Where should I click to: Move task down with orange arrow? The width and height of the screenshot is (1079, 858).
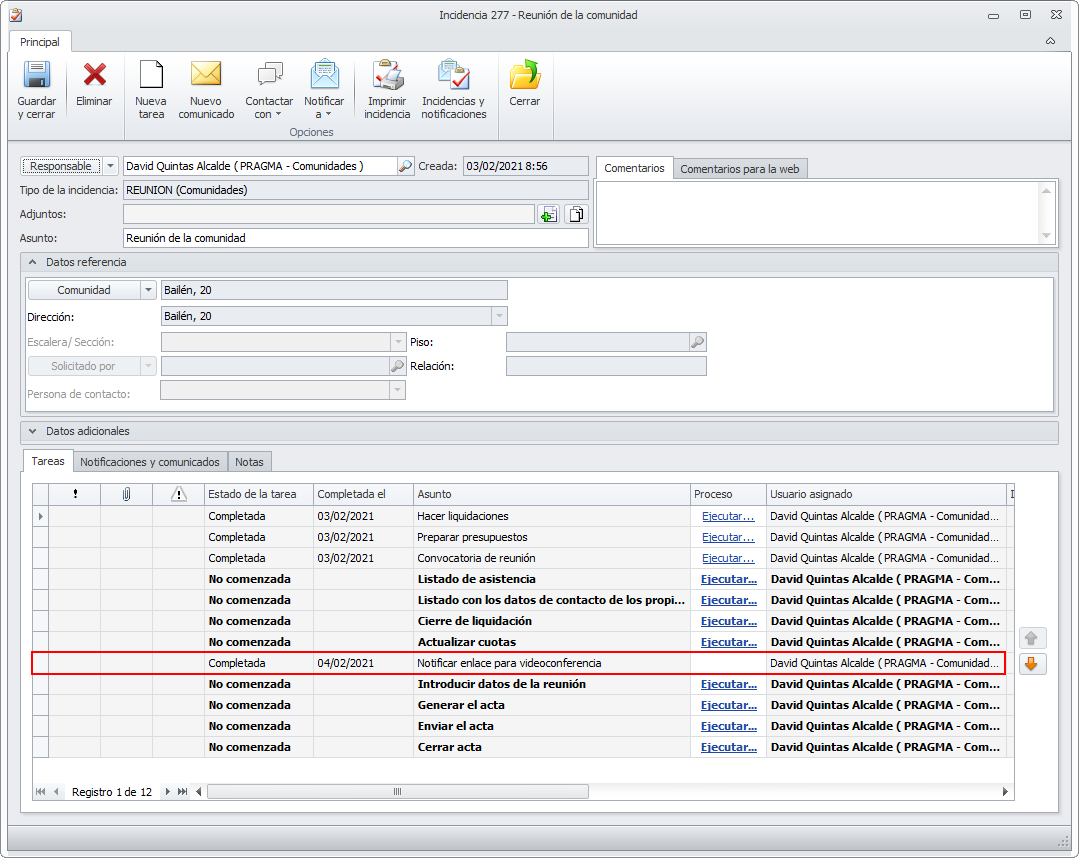[x=1033, y=664]
